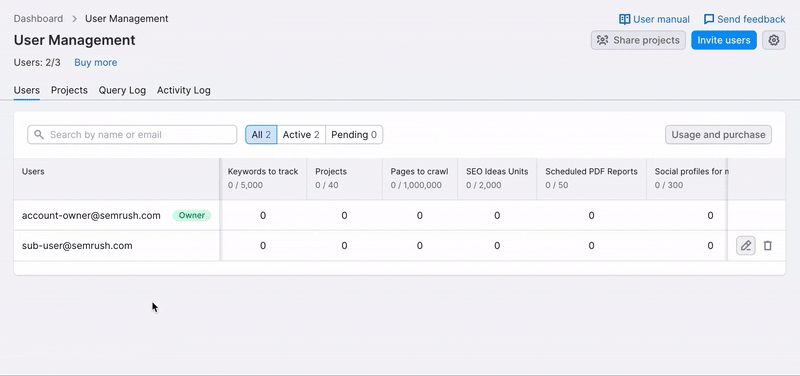Open the Send feedback link
This screenshot has width=800, height=376.
pyautogui.click(x=744, y=19)
